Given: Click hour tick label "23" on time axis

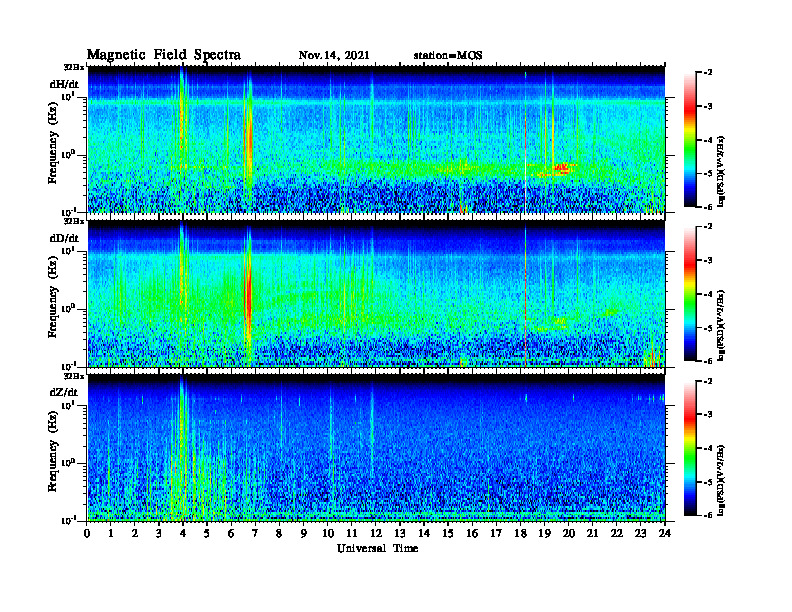Looking at the screenshot, I should click(641, 533).
